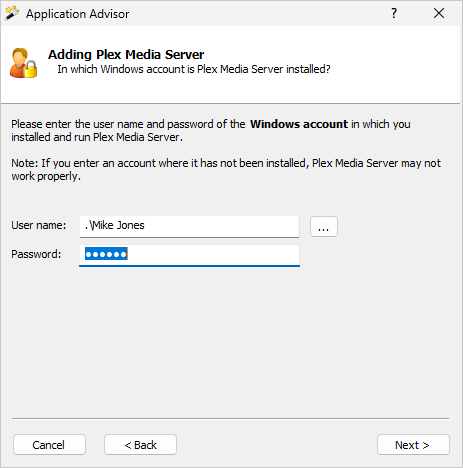Click Next to continue the wizard

click(x=413, y=445)
